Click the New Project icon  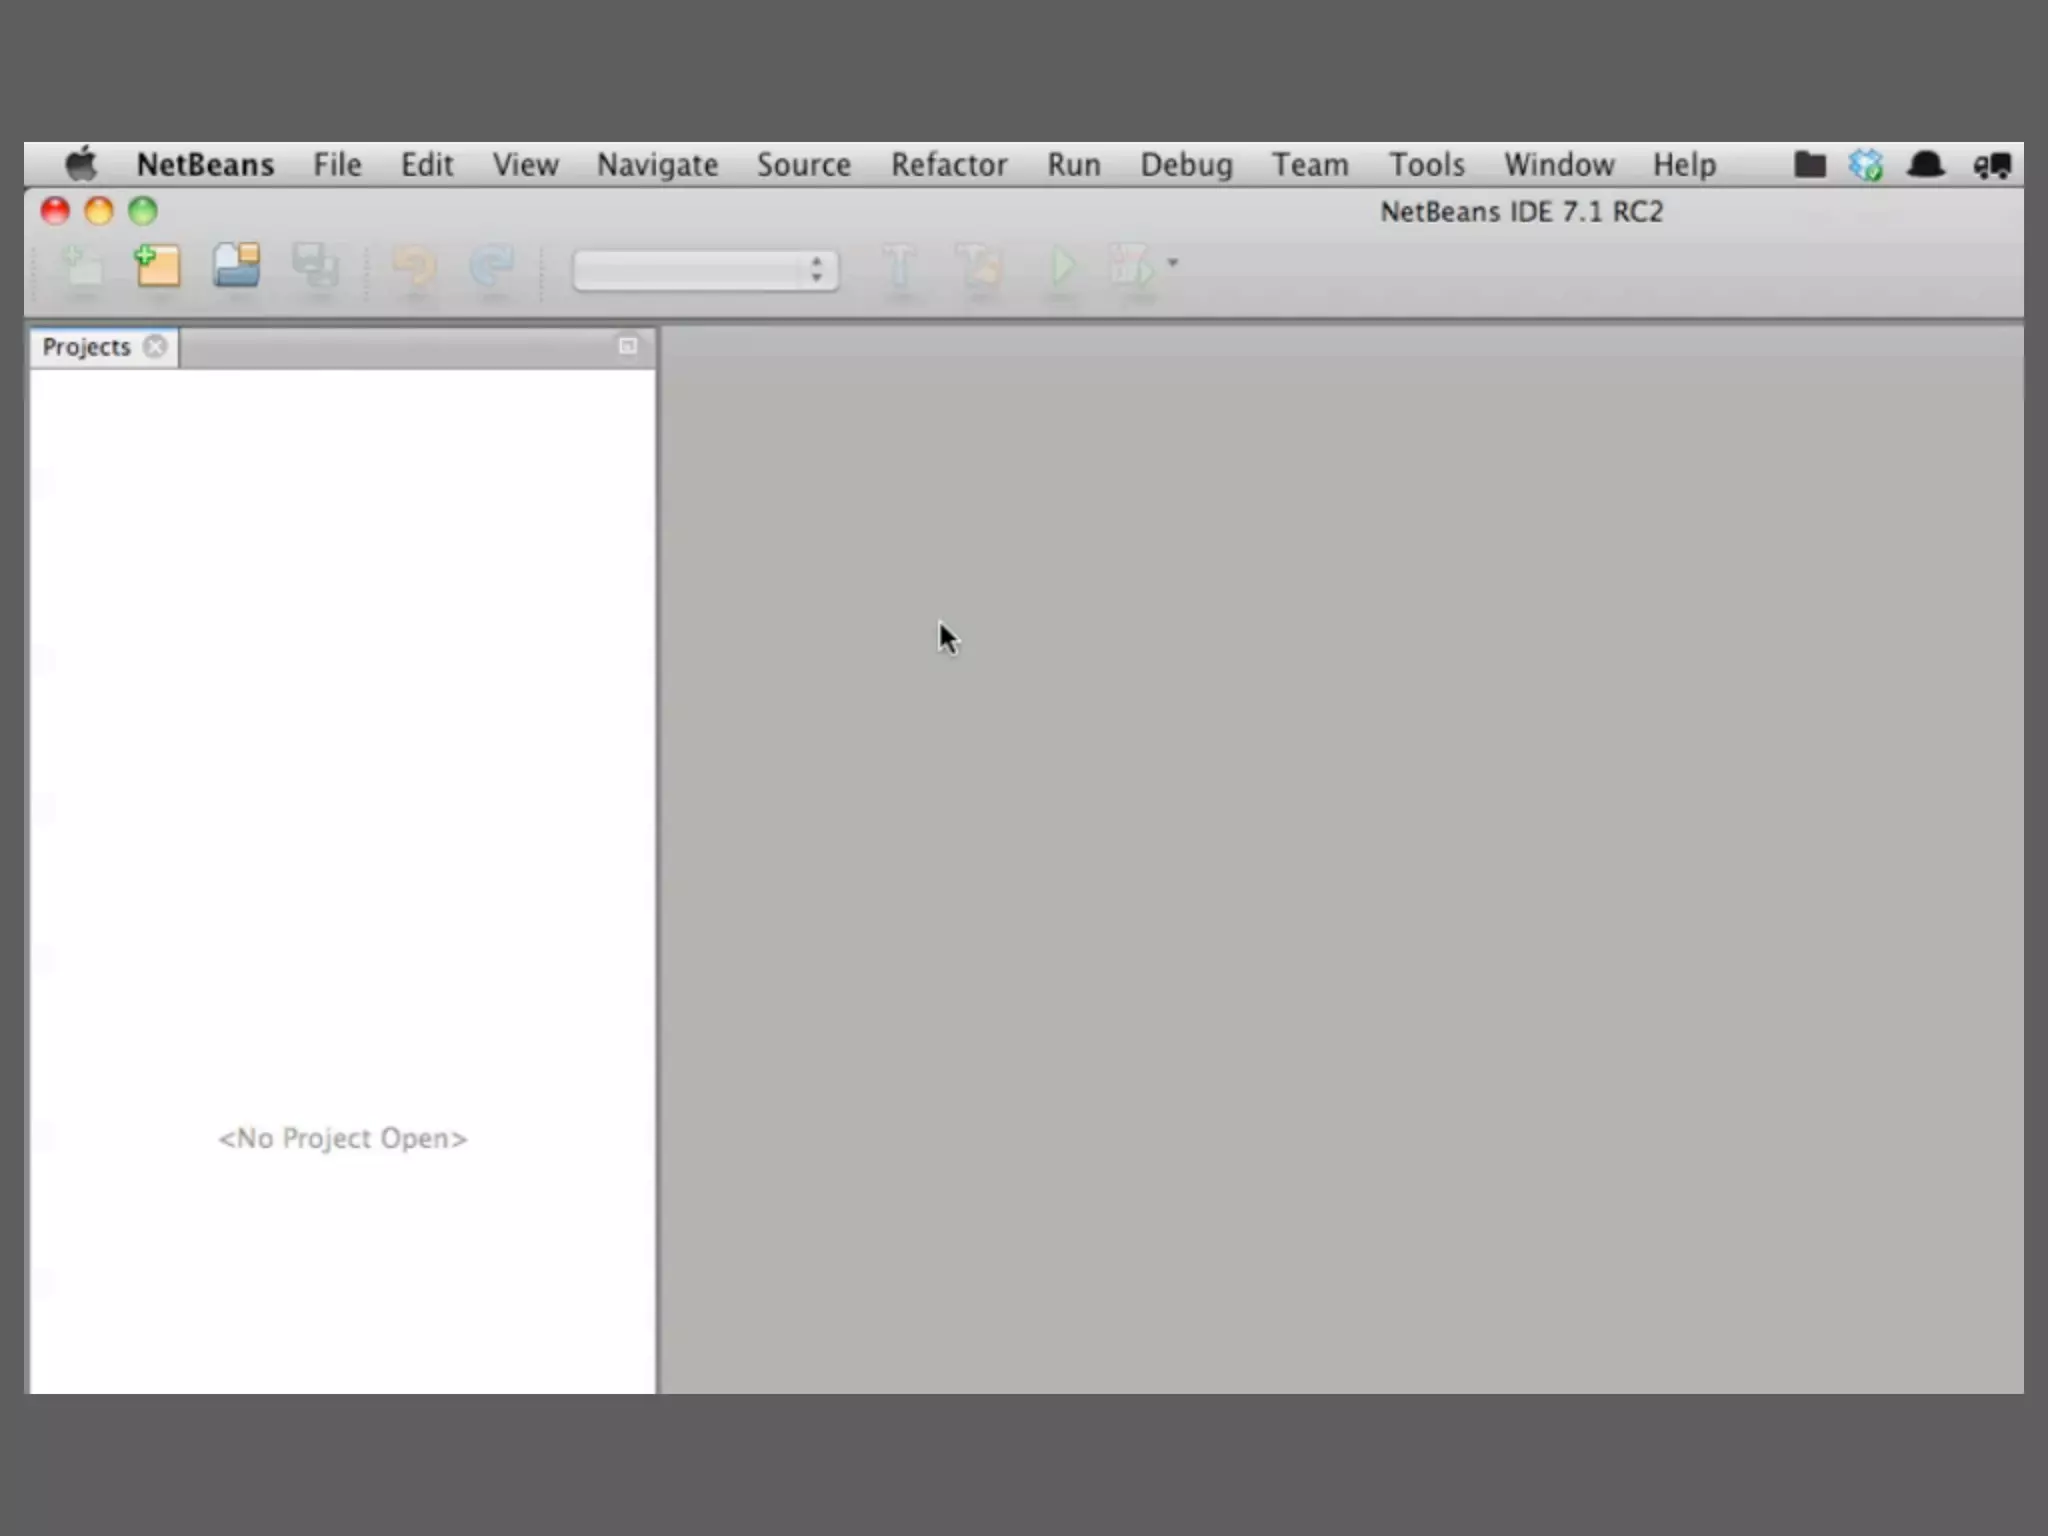pos(159,266)
